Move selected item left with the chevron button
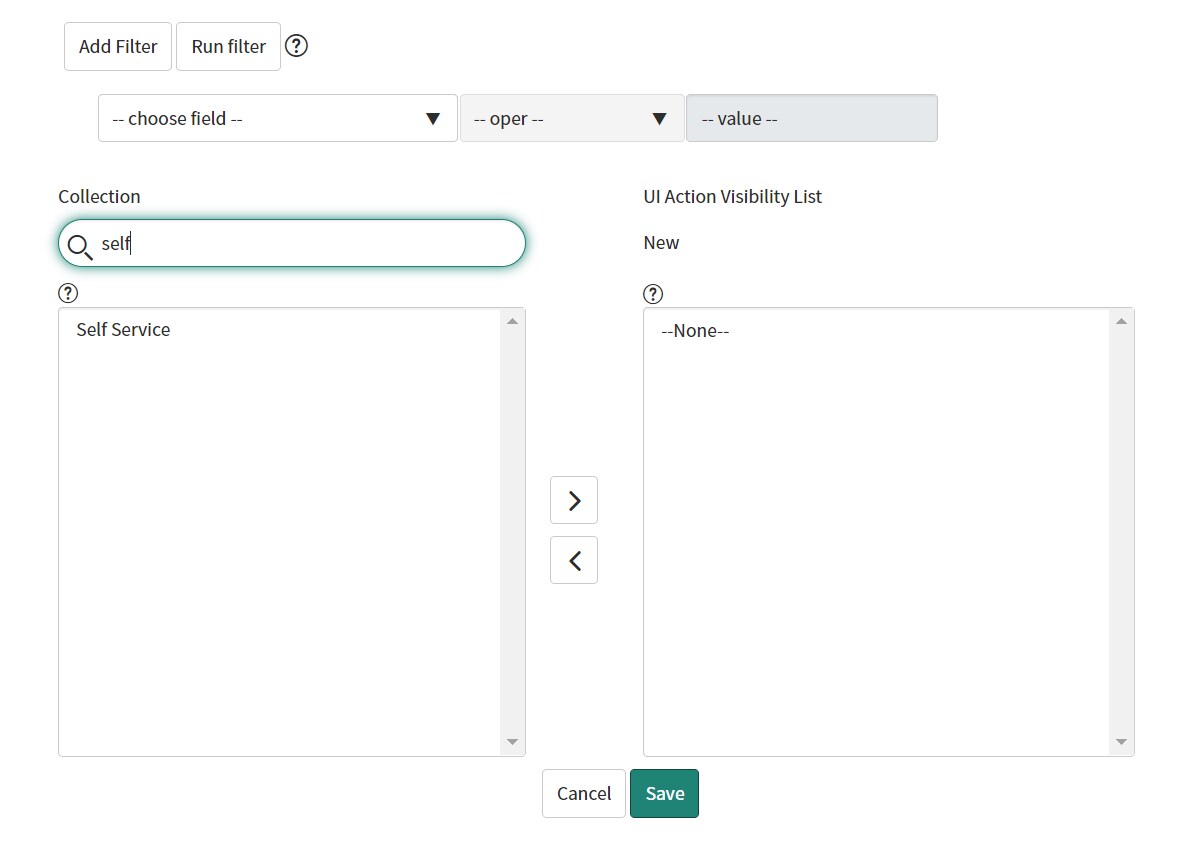Image resolution: width=1191 pixels, height=844 pixels. pos(573,560)
